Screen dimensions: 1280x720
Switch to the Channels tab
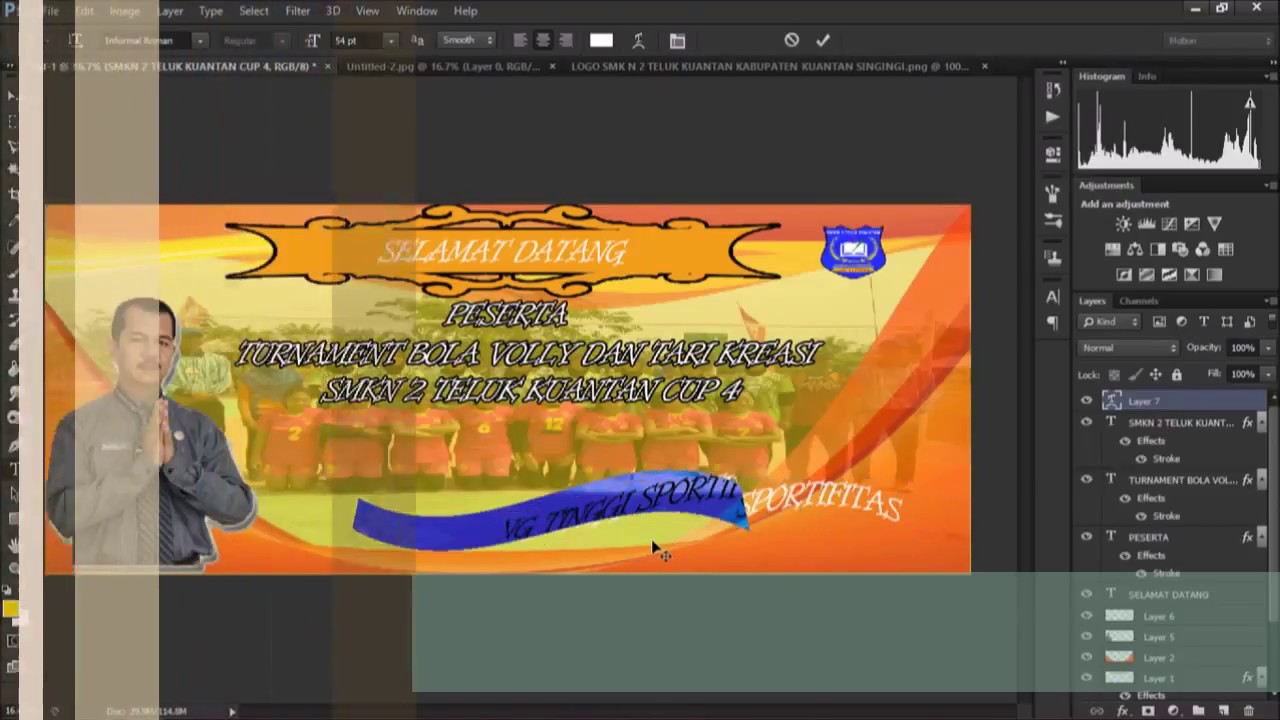pos(1138,301)
